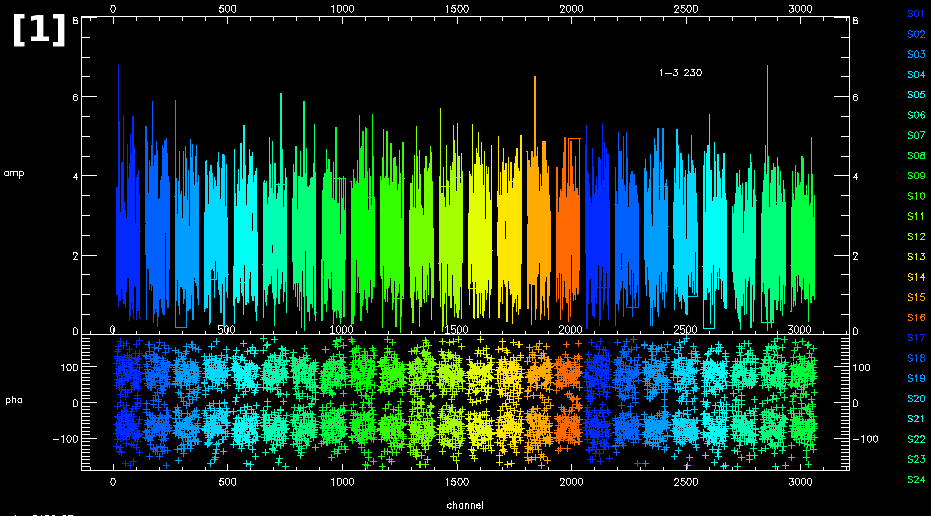Click the [1] panel number marker
931x516 pixels.
click(x=39, y=30)
